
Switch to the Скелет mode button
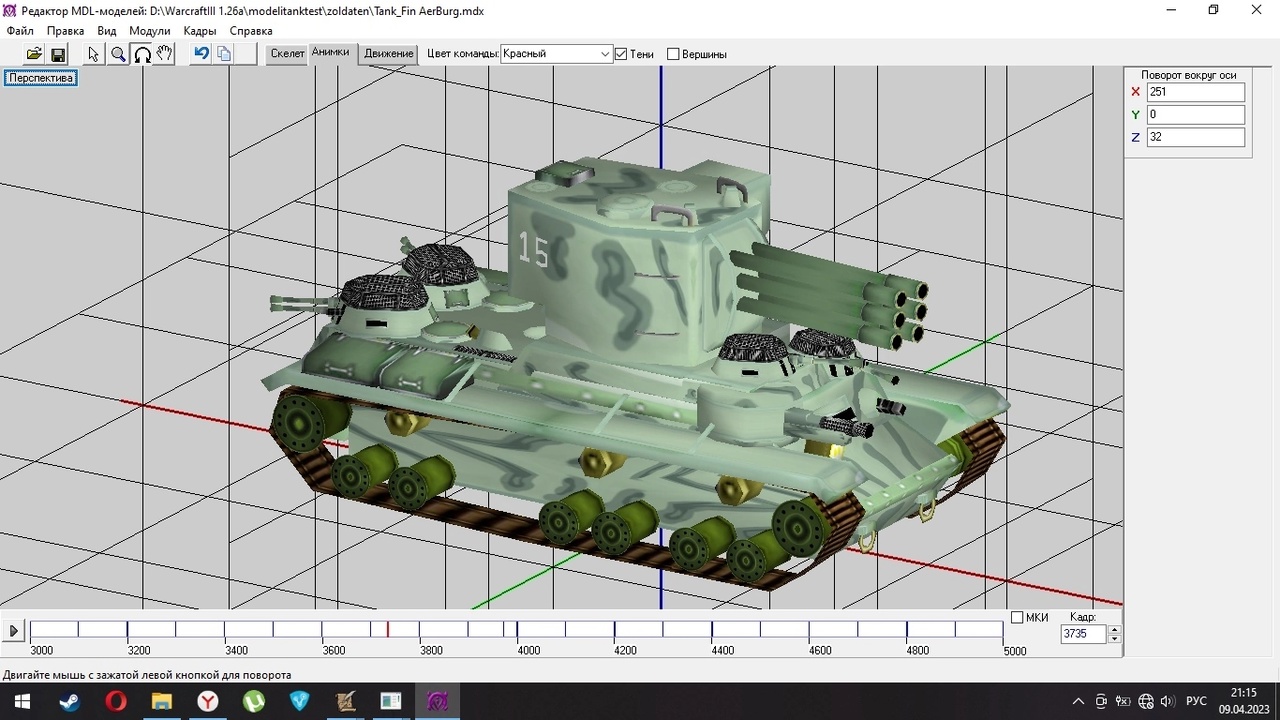tap(287, 54)
